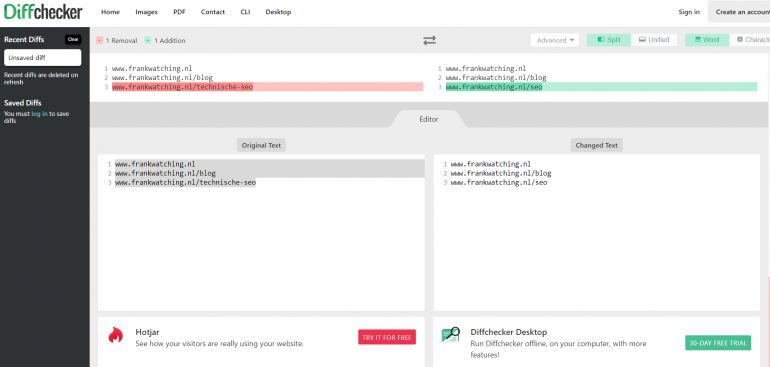Image resolution: width=770 pixels, height=367 pixels.
Task: Click the Changed Text label
Action: 597,145
